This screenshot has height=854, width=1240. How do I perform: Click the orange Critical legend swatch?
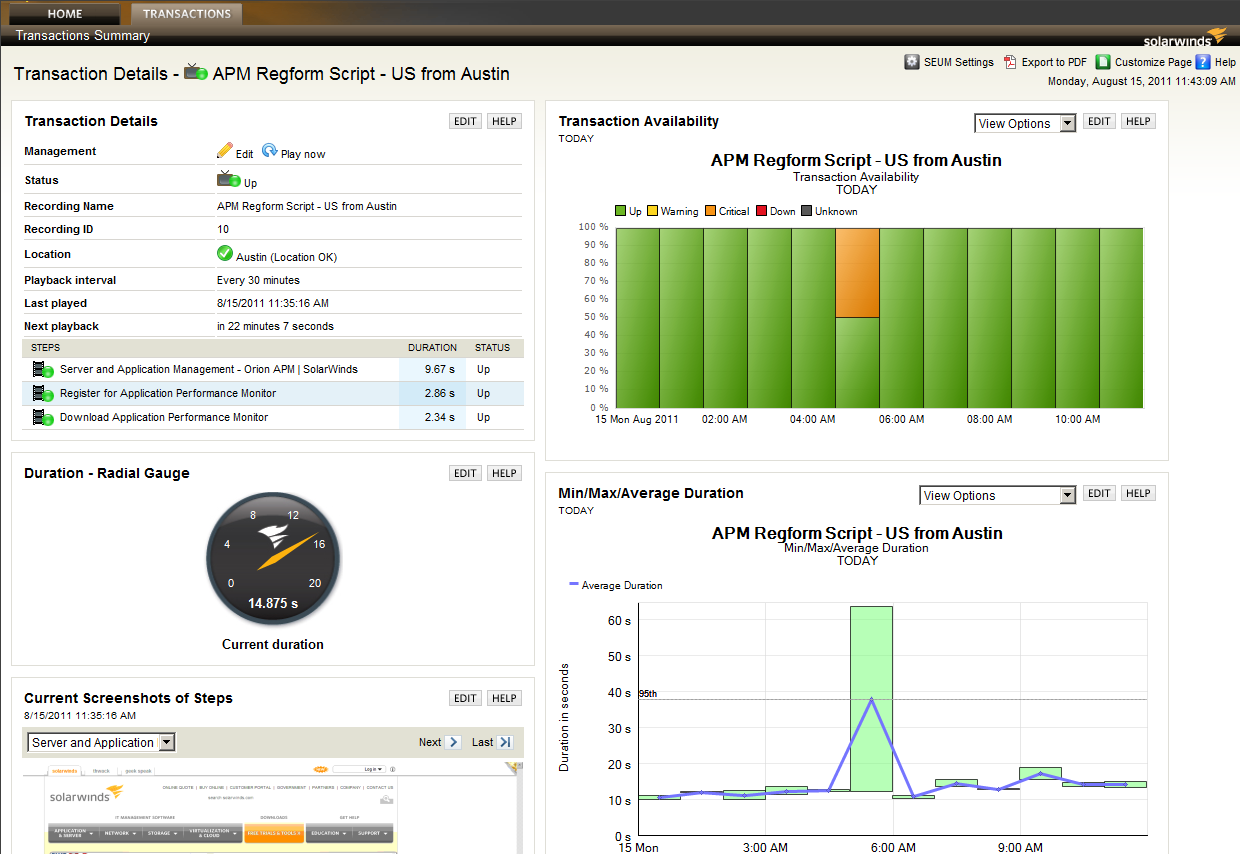pos(711,211)
